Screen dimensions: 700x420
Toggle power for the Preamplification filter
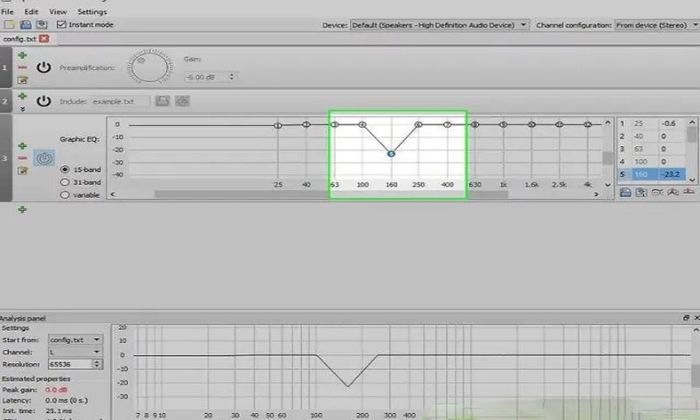pyautogui.click(x=43, y=67)
